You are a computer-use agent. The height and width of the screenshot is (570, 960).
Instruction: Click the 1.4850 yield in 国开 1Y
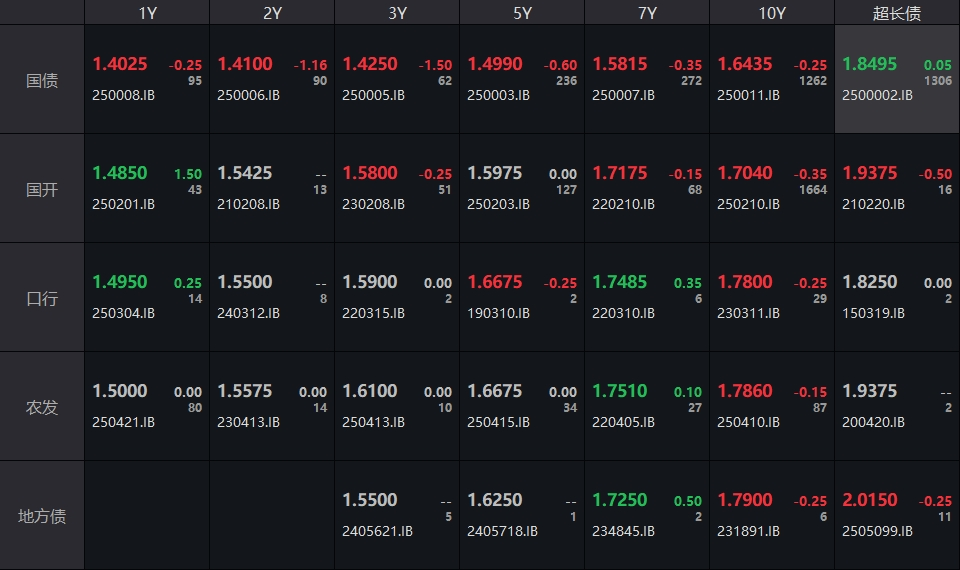click(x=120, y=173)
